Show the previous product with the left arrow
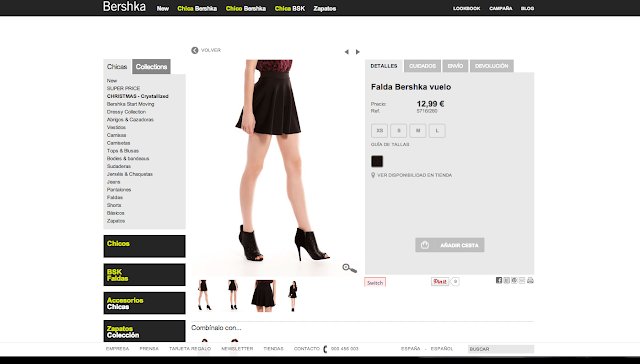Viewport: 640px width, 364px height. [x=347, y=52]
